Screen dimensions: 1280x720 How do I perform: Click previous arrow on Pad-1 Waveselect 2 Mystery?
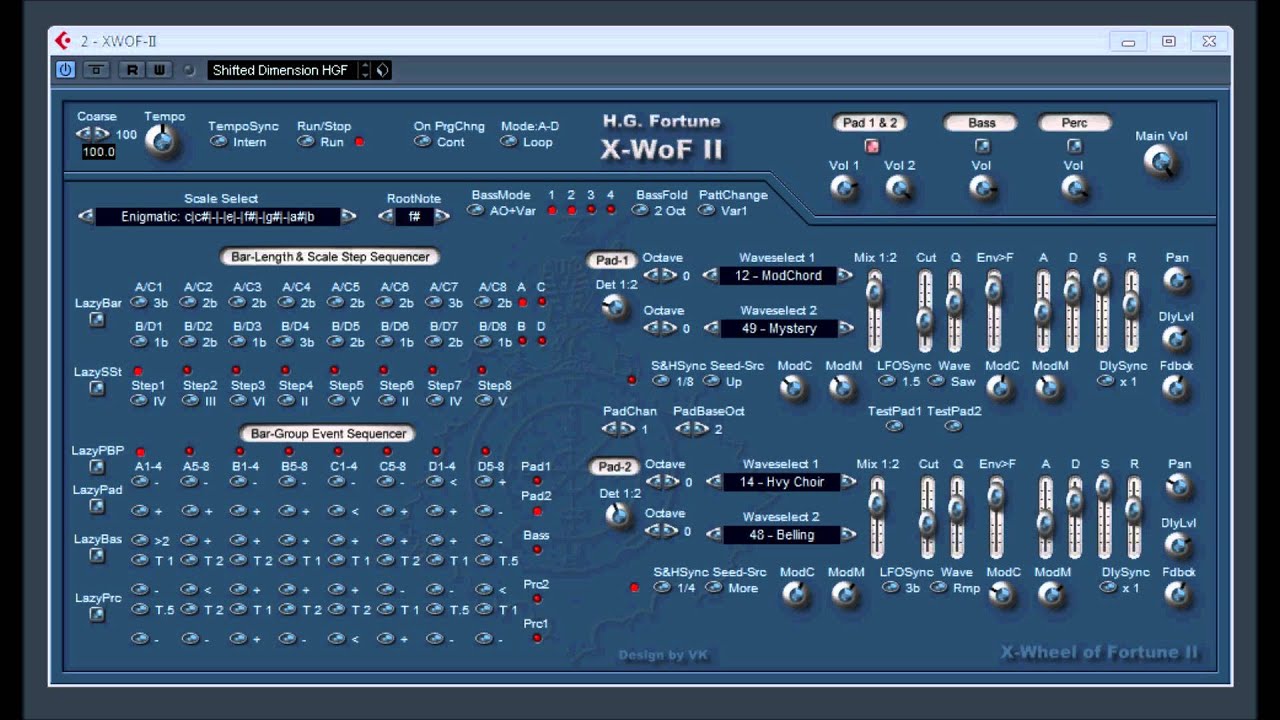[x=712, y=328]
